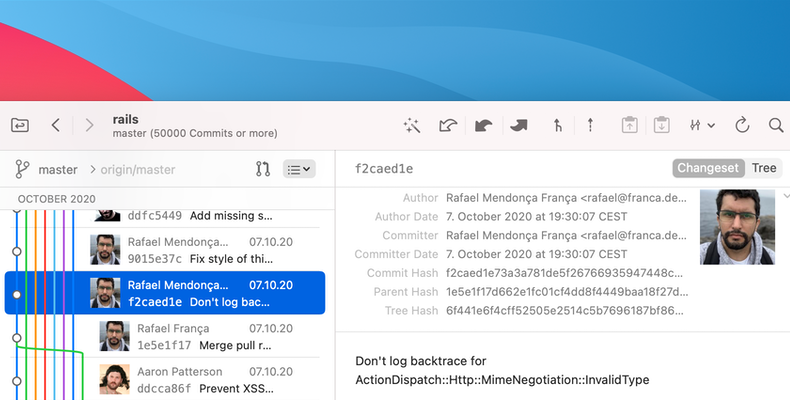Click the author avatar photo in details
790x400 pixels.
click(737, 227)
